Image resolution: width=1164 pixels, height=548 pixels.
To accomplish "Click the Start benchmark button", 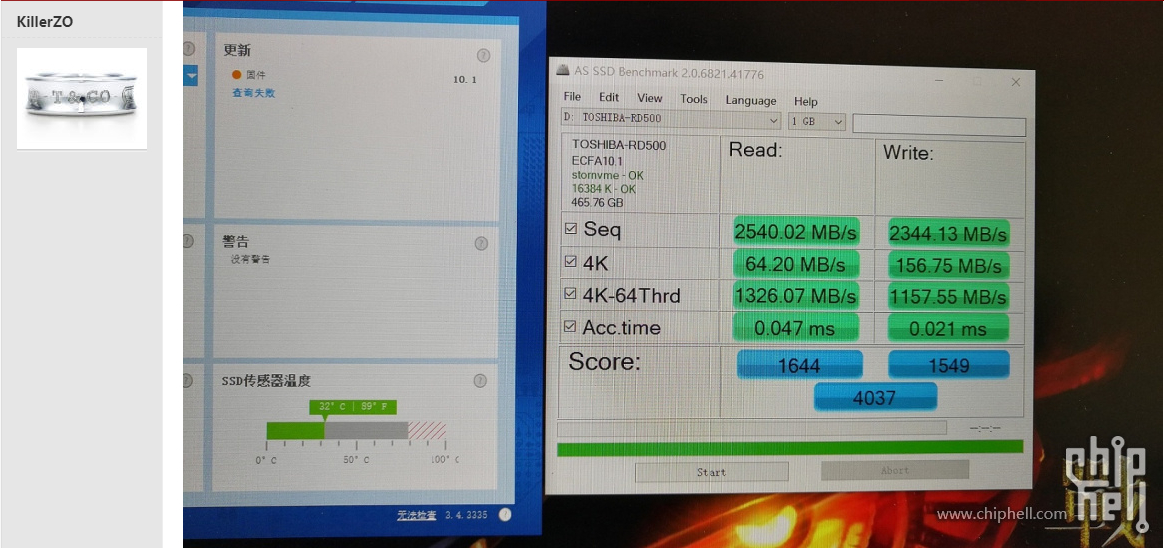I will pyautogui.click(x=711, y=472).
